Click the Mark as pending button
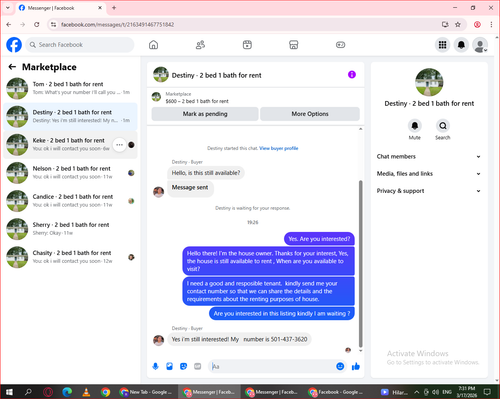 [205, 114]
